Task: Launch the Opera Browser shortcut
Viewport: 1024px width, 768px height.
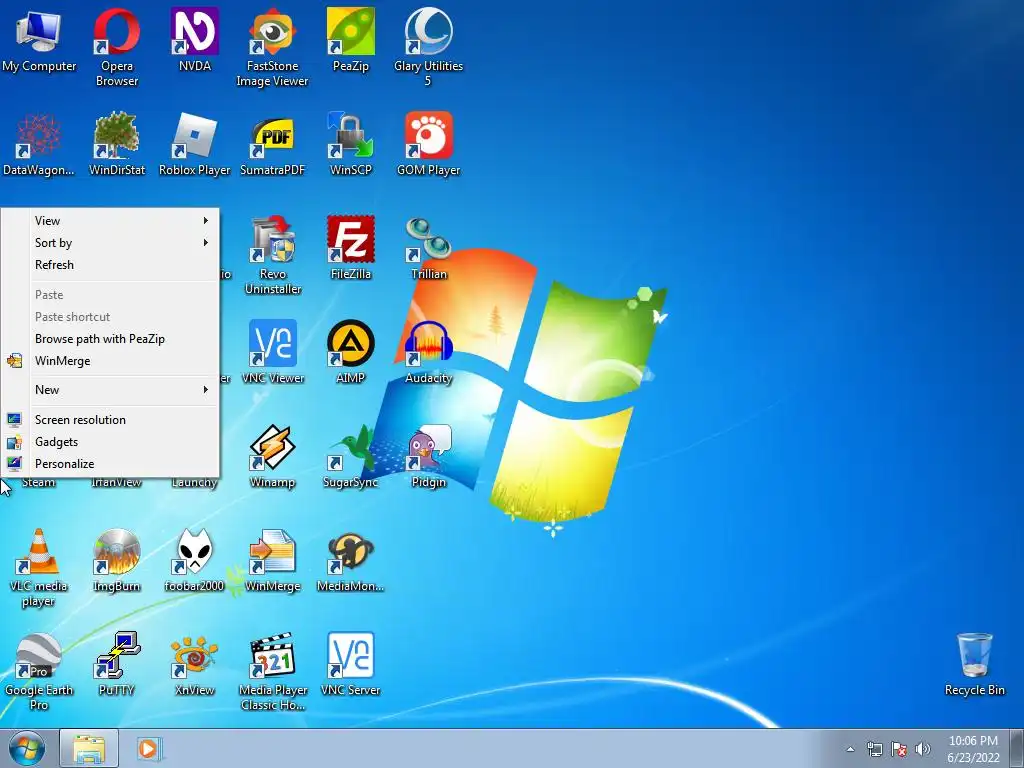Action: [x=116, y=46]
